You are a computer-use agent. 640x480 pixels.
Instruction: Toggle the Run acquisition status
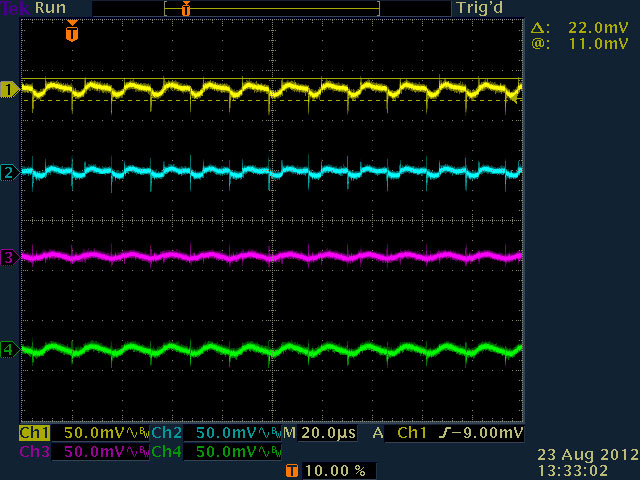(51, 8)
